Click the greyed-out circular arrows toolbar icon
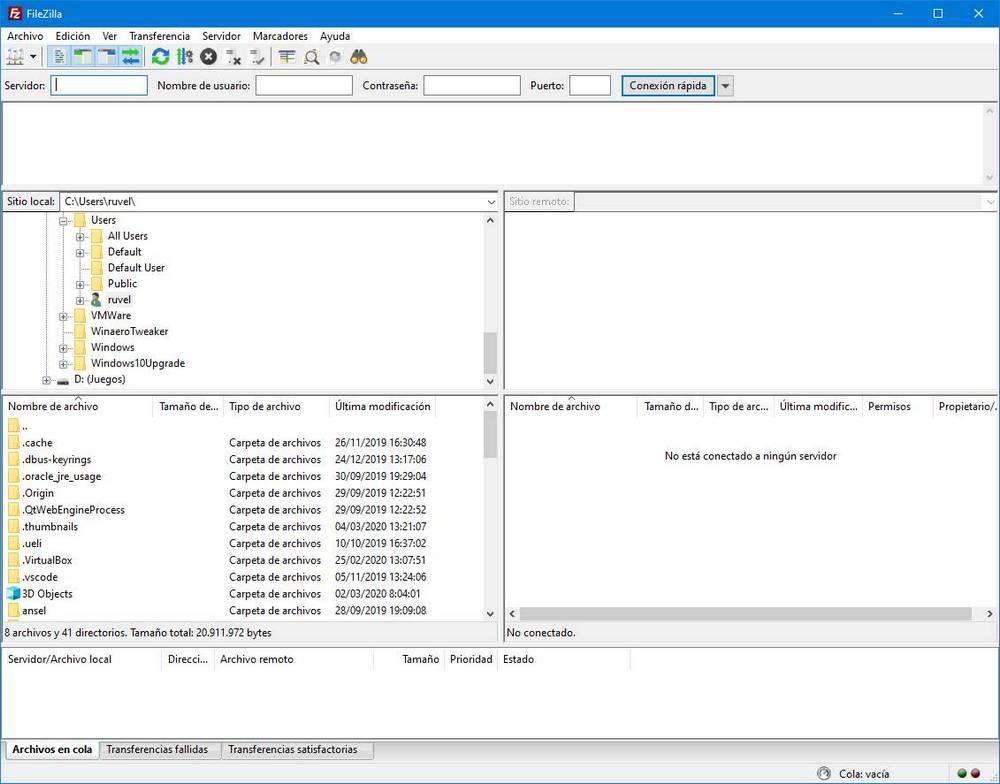Screen dimensions: 1000x784 pyautogui.click(x=335, y=57)
